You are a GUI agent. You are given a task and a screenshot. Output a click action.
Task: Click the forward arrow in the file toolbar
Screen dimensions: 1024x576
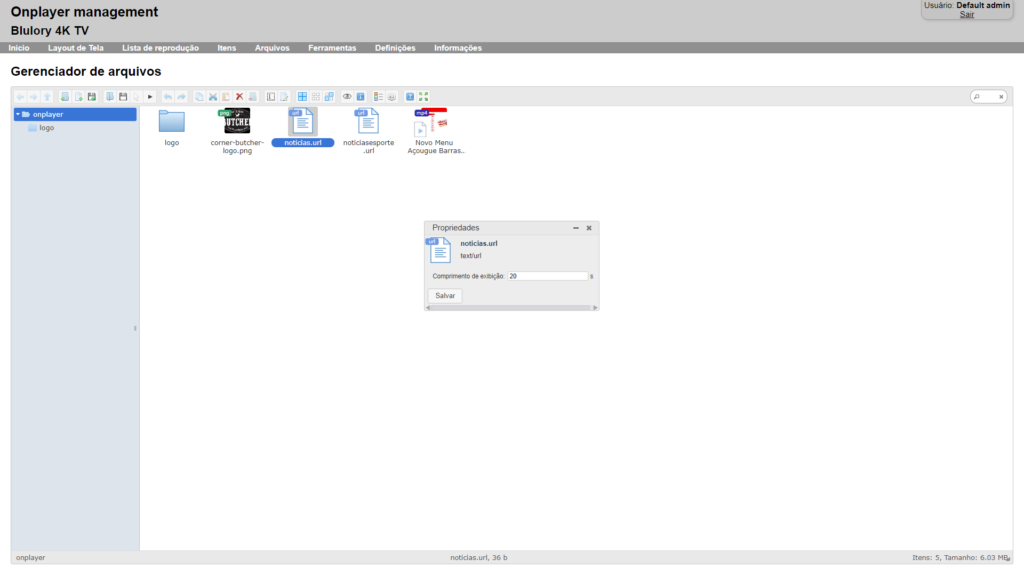coord(33,97)
